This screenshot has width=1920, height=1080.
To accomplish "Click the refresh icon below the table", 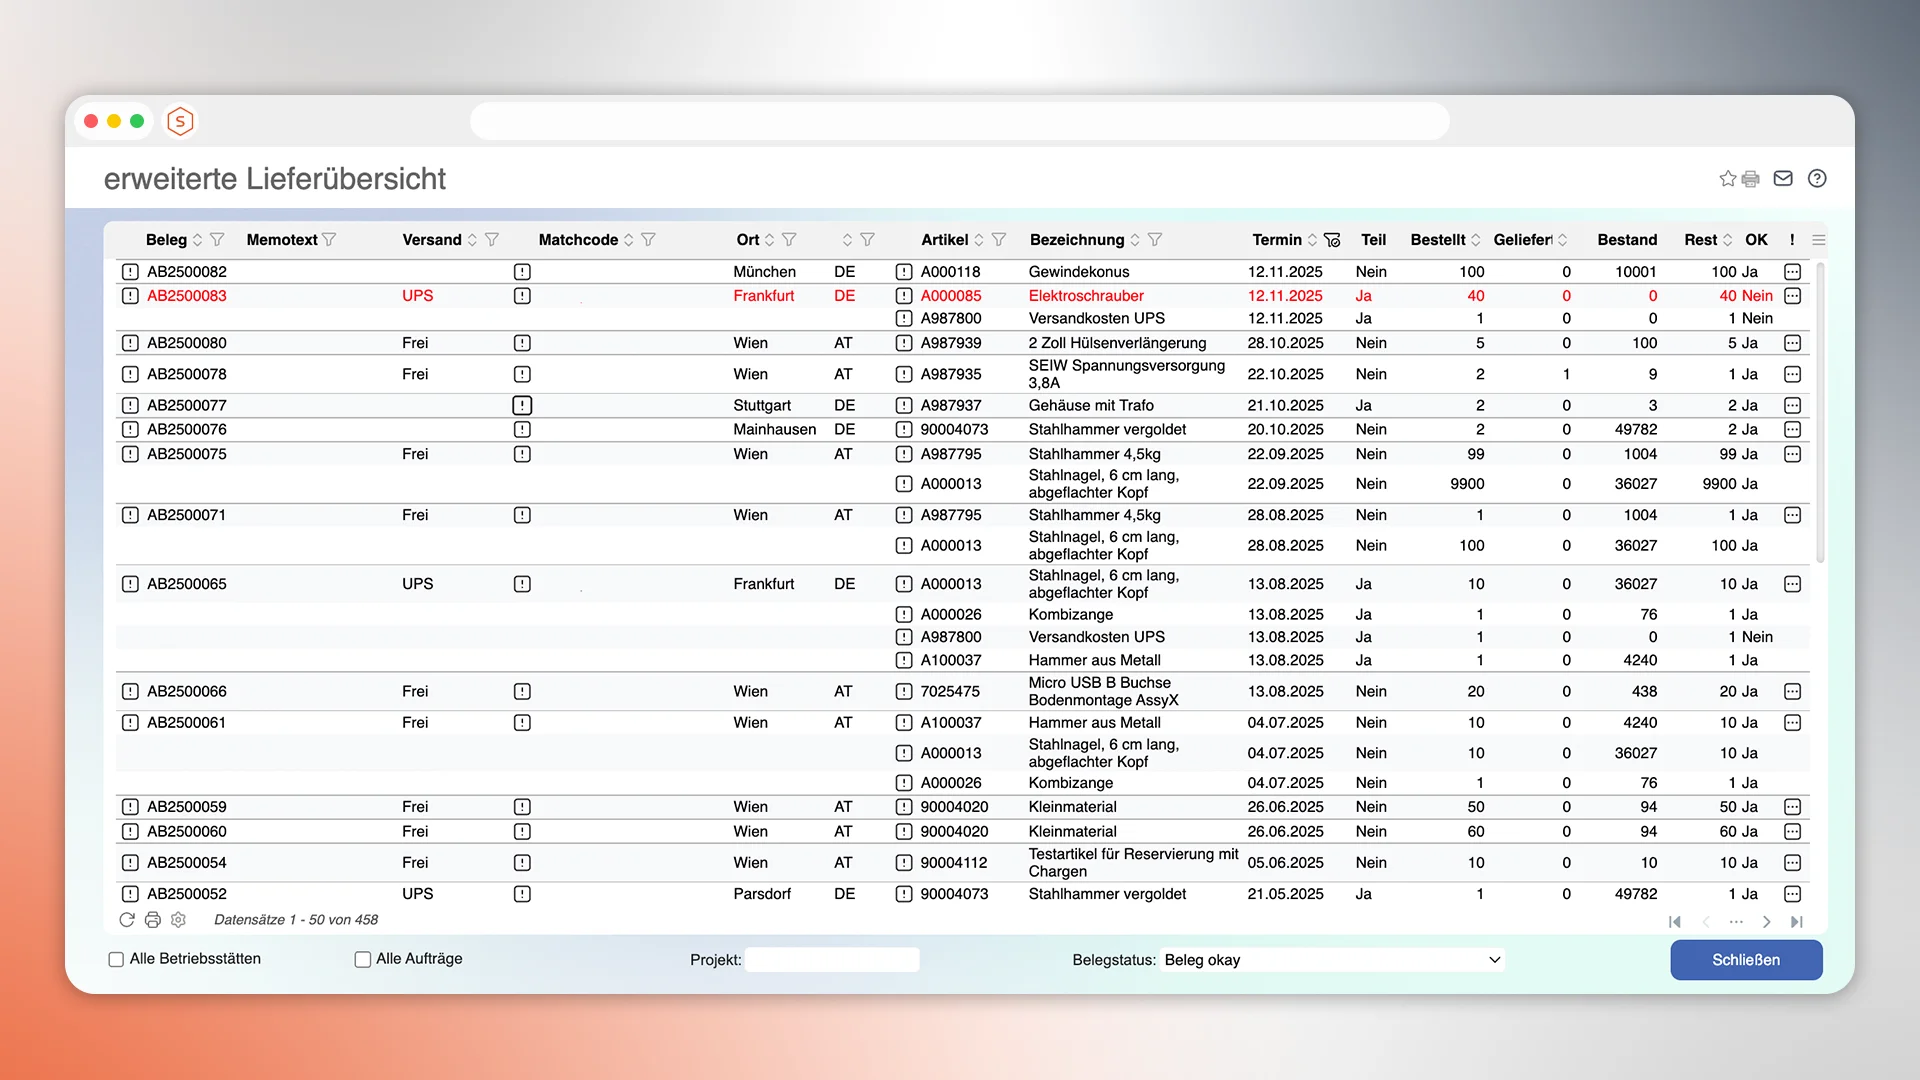I will coord(127,920).
